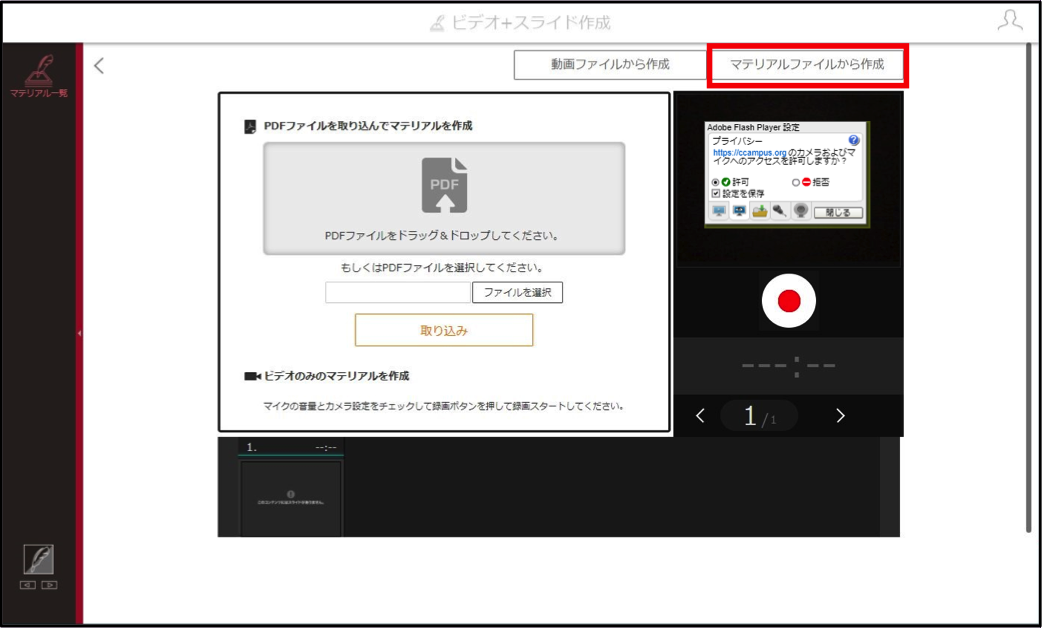The image size is (1042, 628).
Task: Click the ファイルを選択 button
Action: pos(517,292)
